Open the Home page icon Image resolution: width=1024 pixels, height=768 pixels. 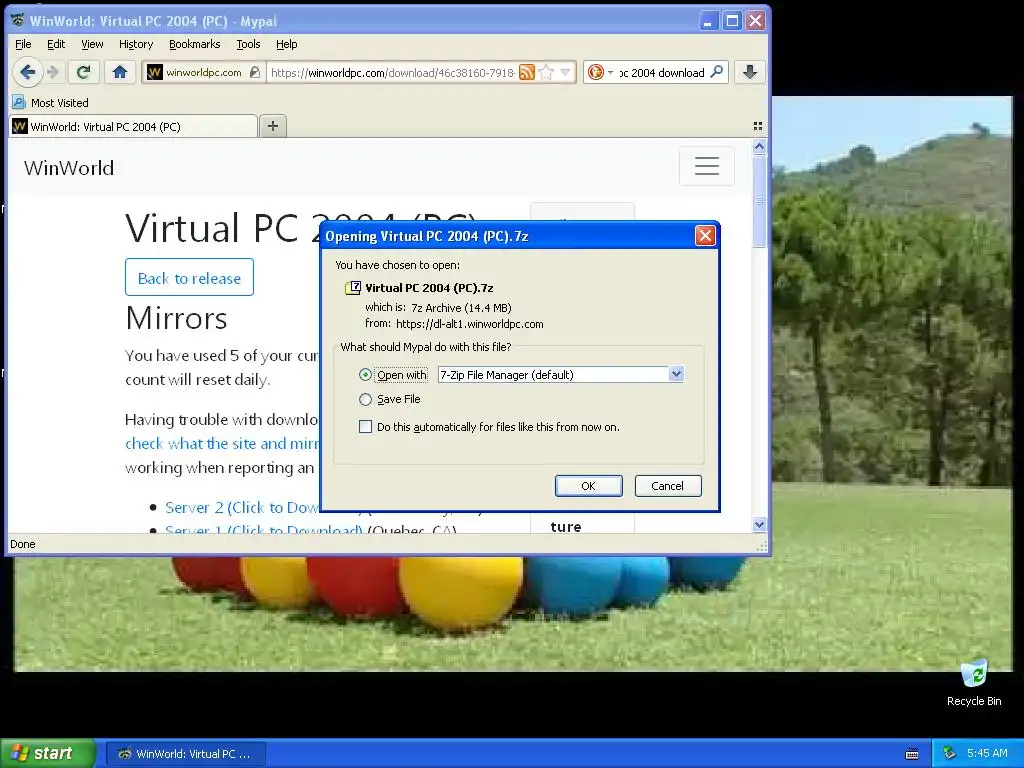tap(120, 72)
